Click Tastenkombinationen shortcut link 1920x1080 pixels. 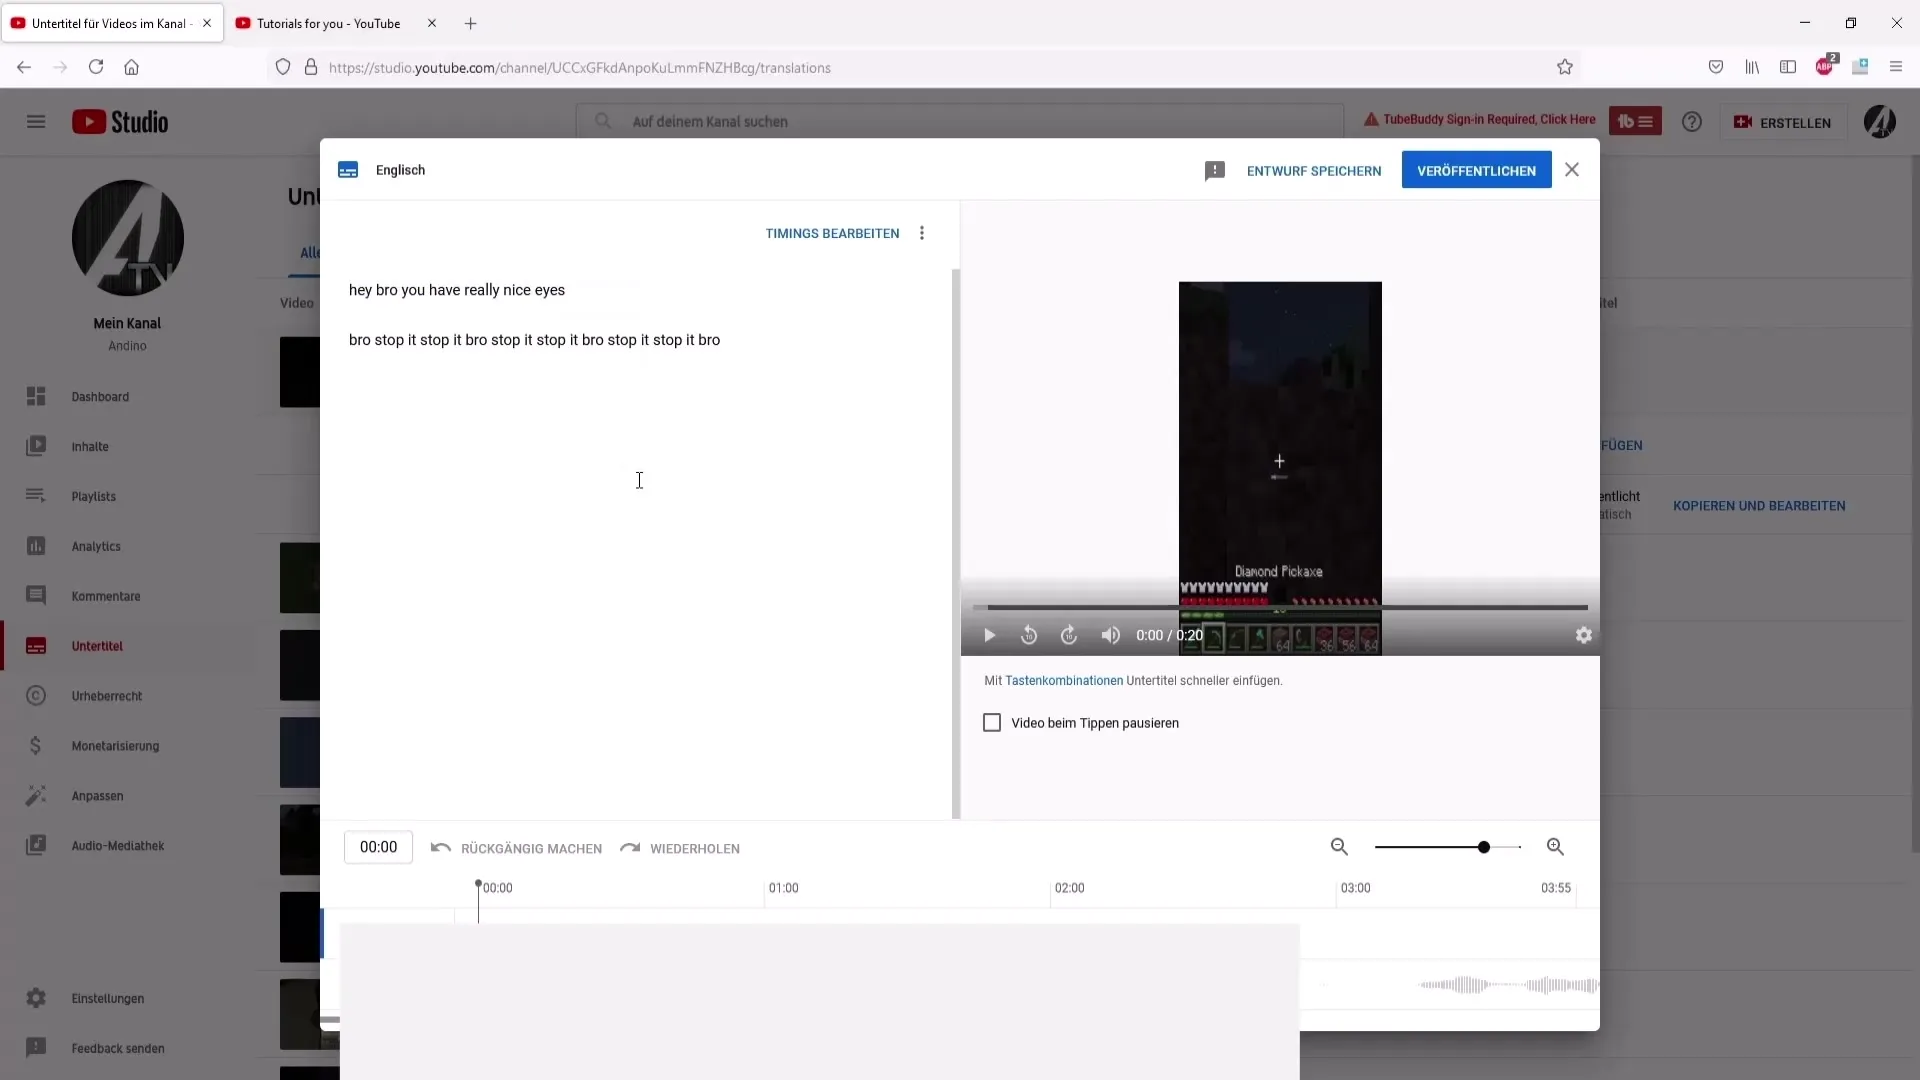click(1064, 680)
